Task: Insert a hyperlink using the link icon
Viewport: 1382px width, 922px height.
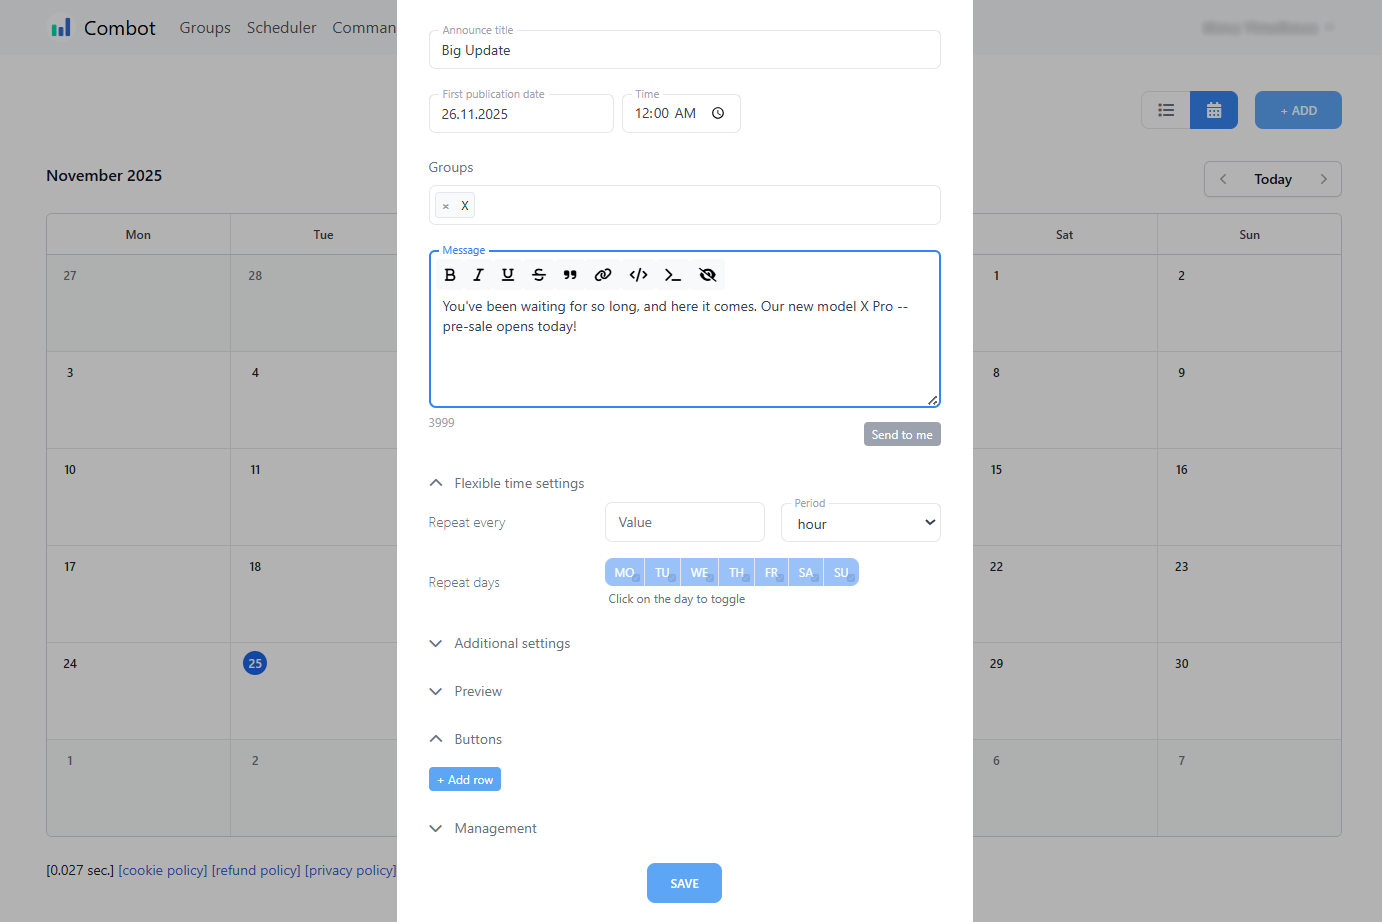Action: tap(603, 274)
